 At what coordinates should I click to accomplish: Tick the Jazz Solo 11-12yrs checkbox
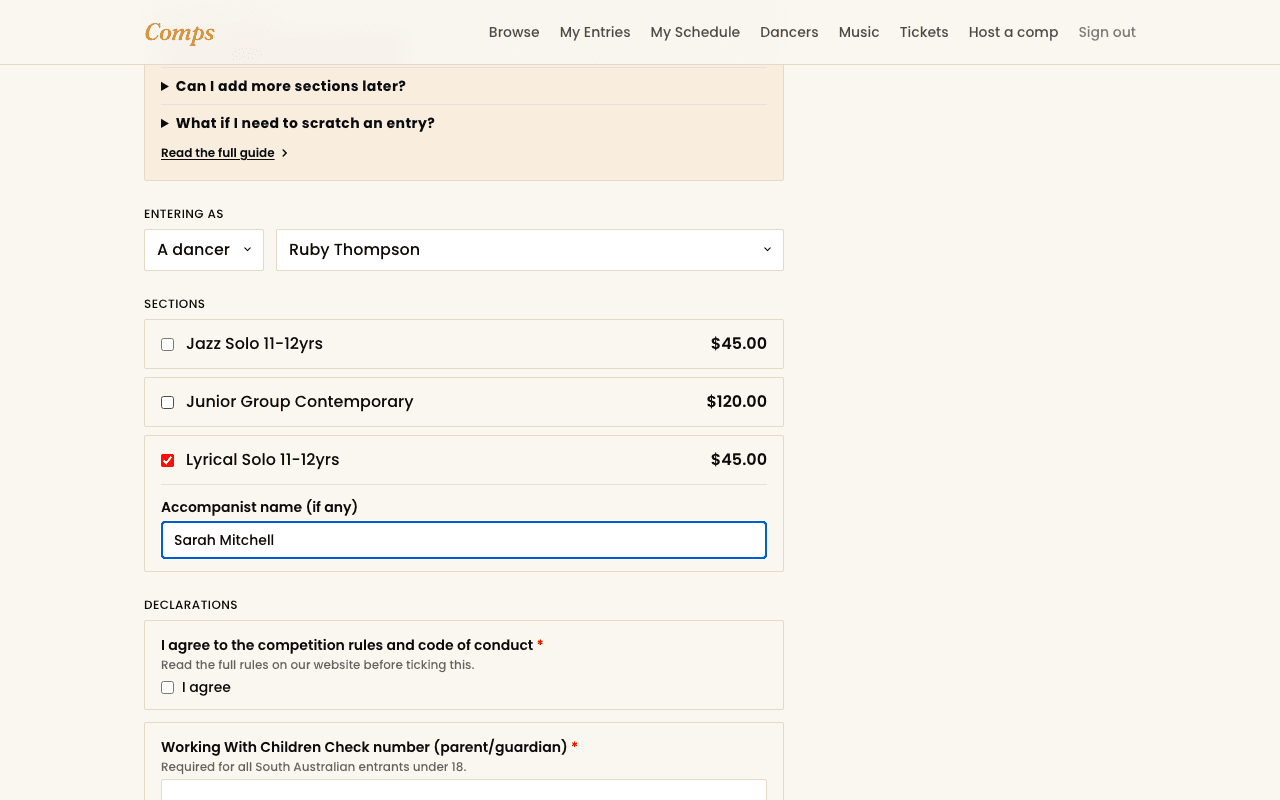click(167, 344)
